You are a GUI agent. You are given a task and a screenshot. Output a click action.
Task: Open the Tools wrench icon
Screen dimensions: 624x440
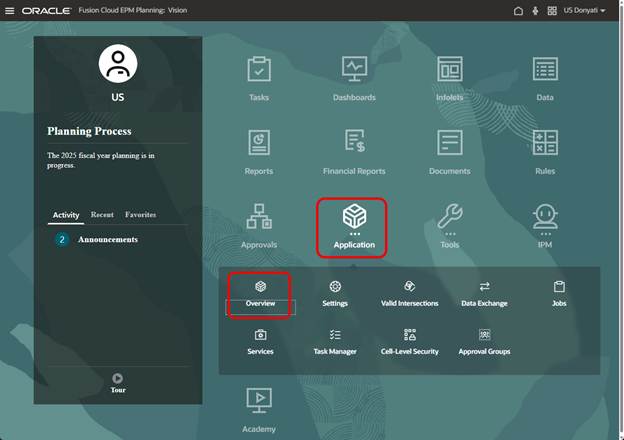(x=449, y=217)
